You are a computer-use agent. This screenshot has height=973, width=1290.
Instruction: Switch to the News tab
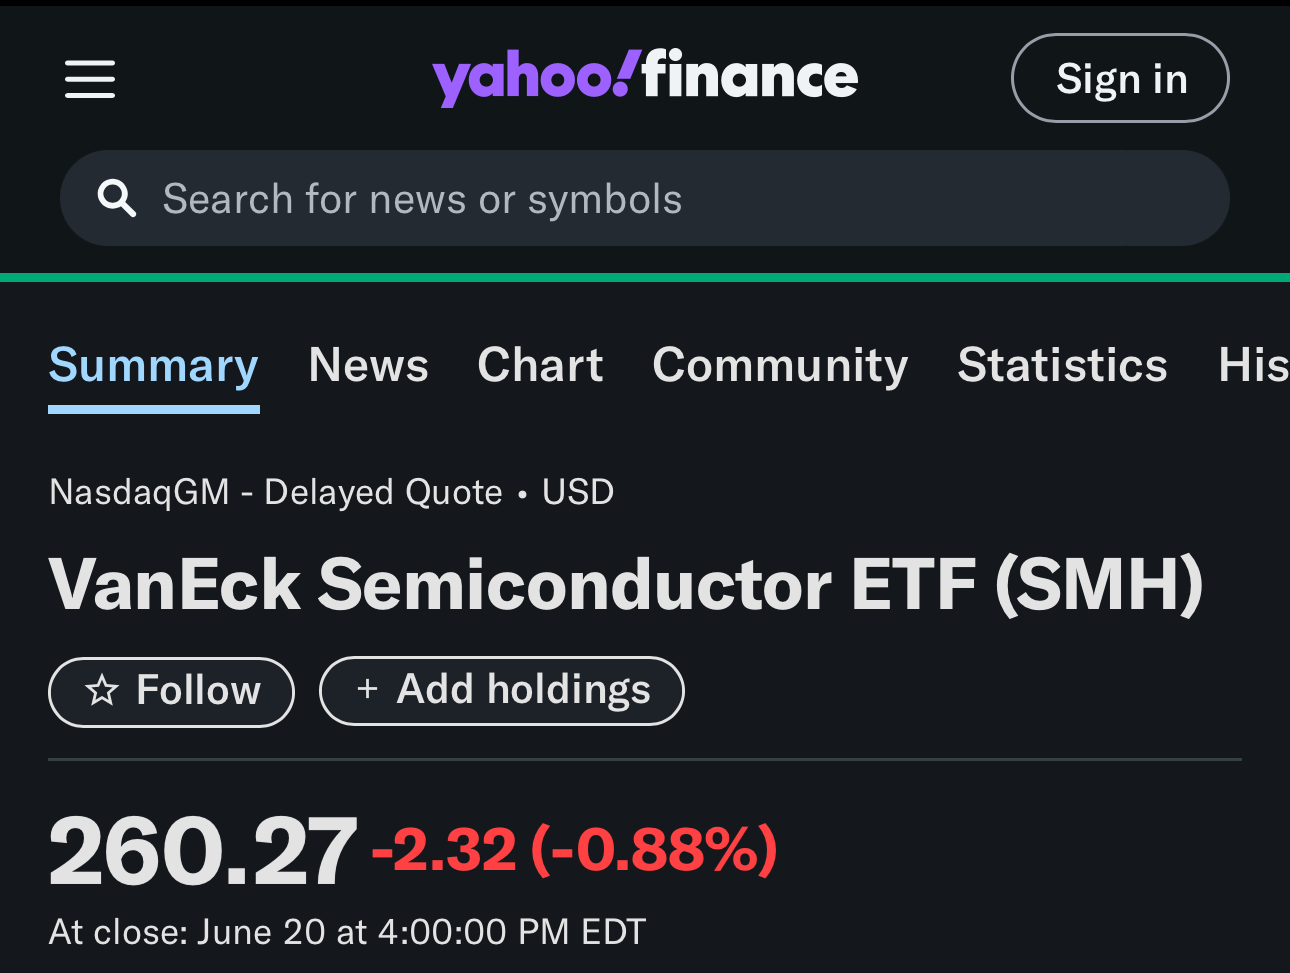(368, 365)
